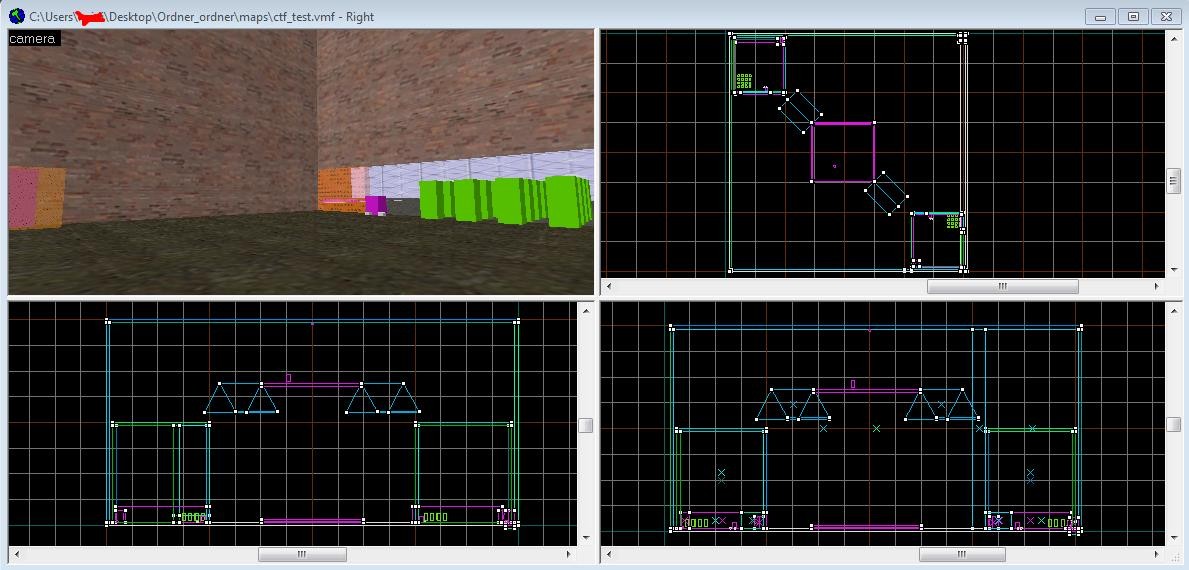1189x570 pixels.
Task: Minimize the ctf_test.vmf map window
Action: (x=1100, y=16)
